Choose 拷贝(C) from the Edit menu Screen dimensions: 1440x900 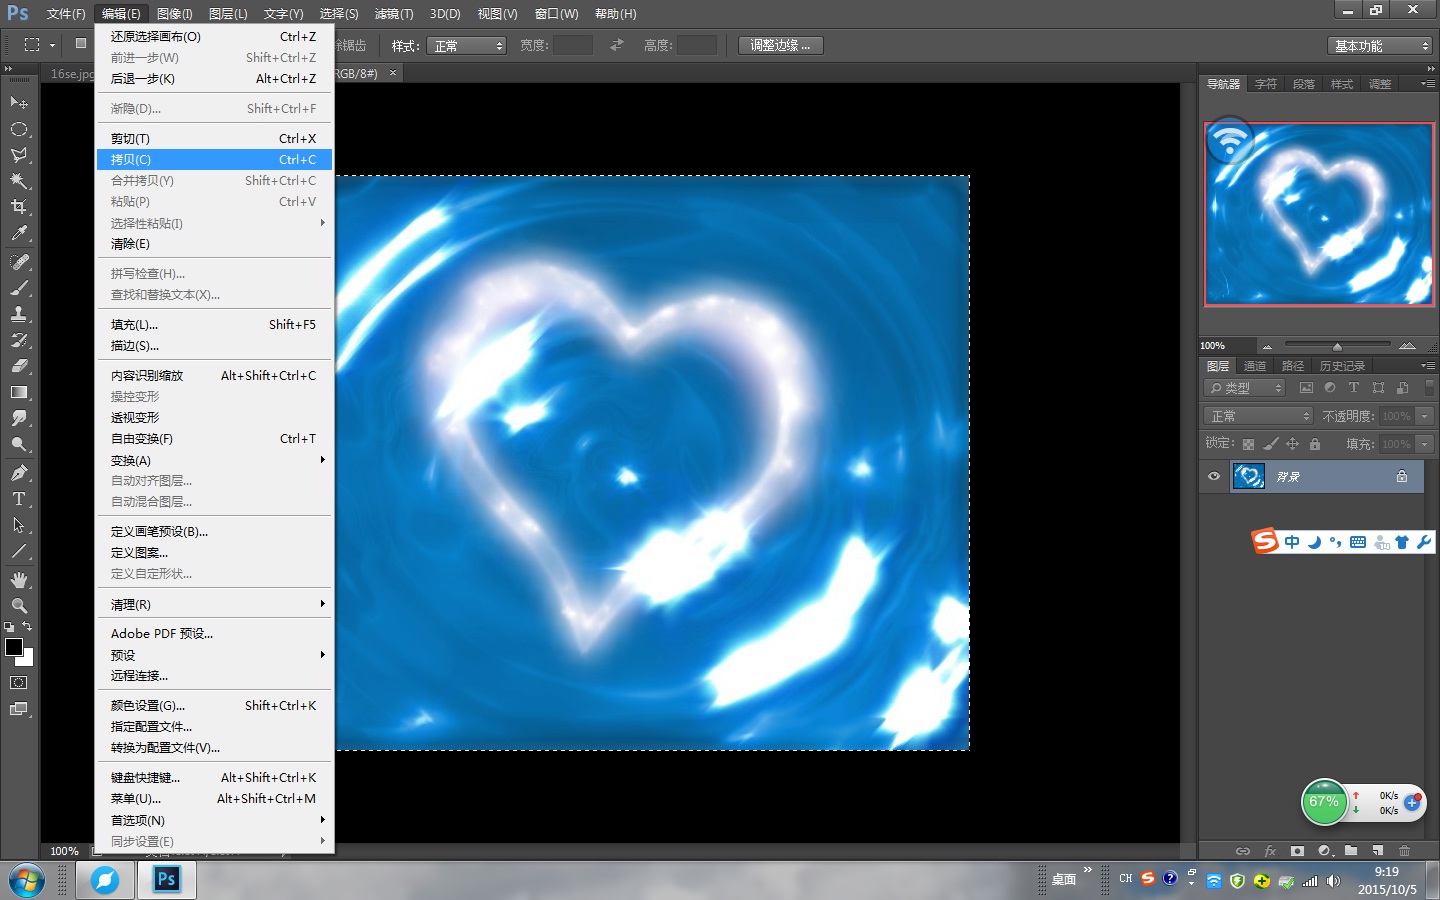(x=215, y=159)
